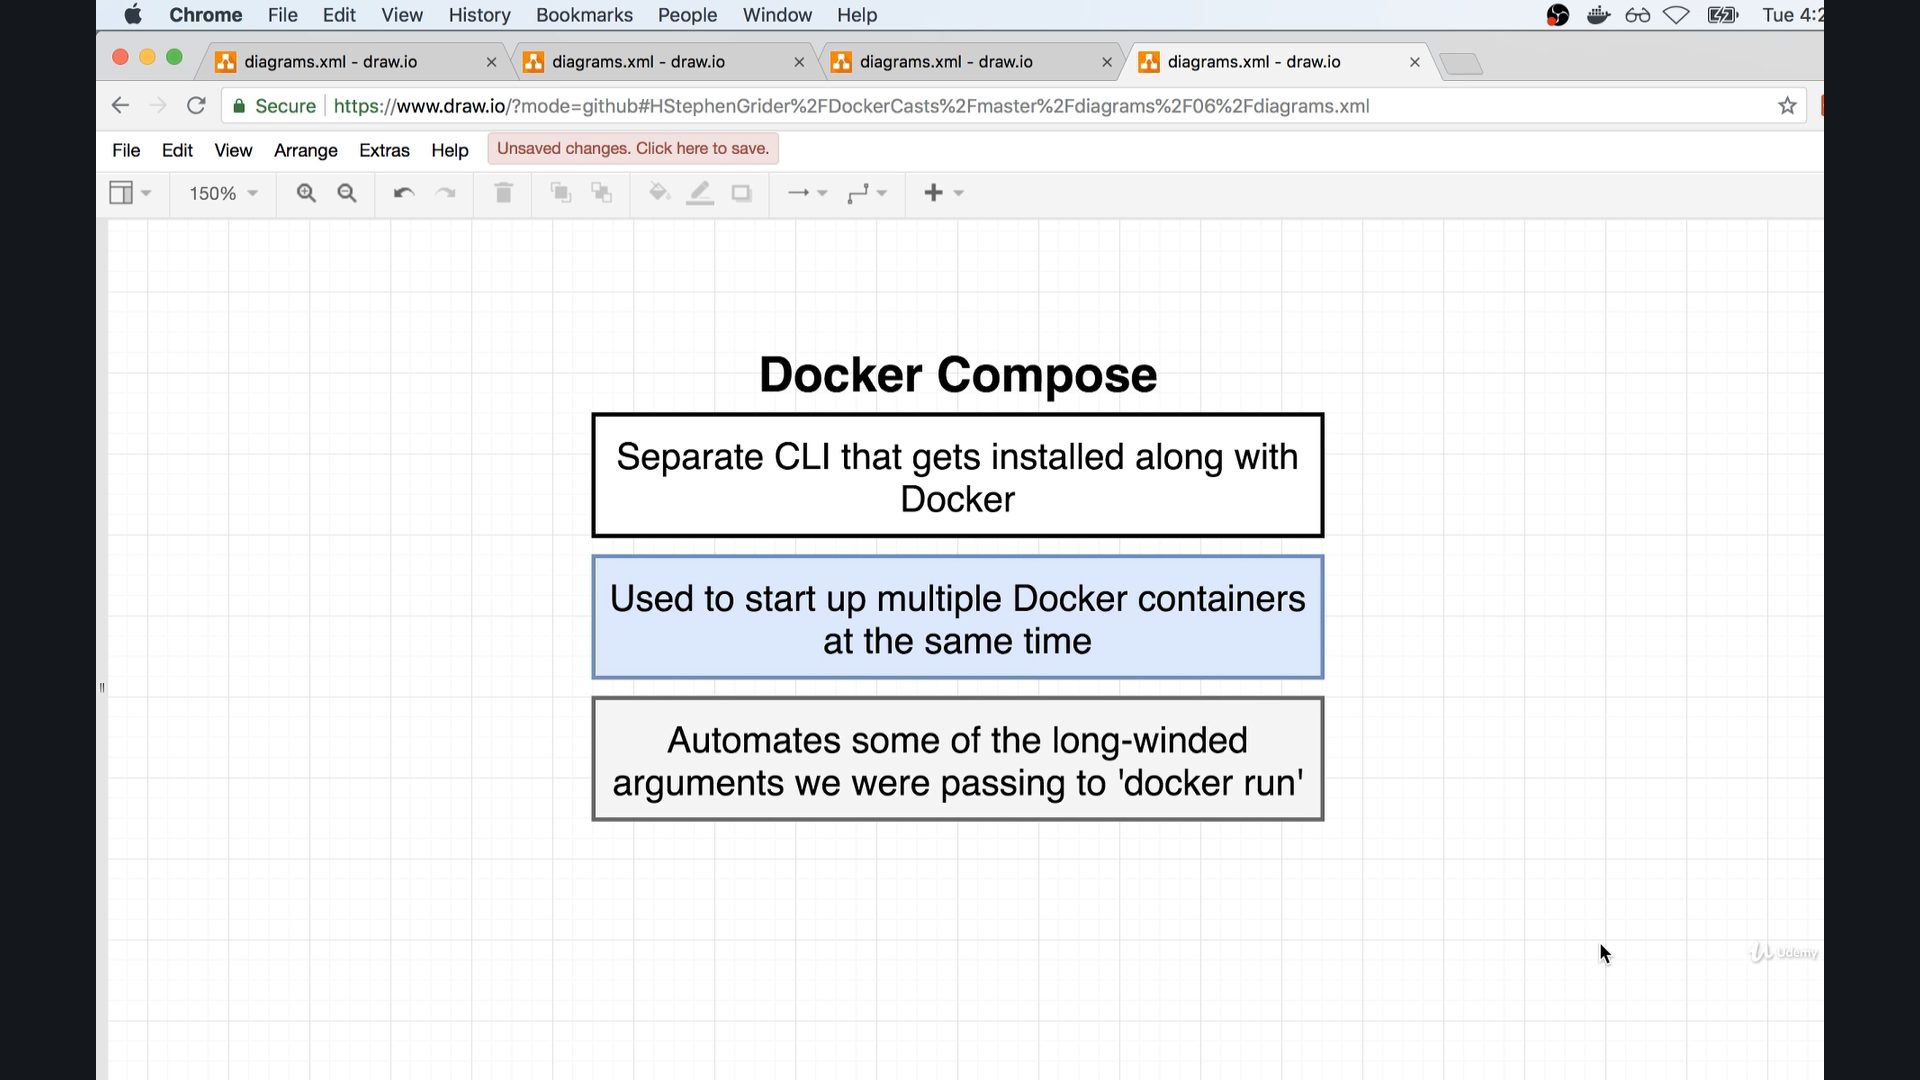The height and width of the screenshot is (1080, 1920).
Task: Open the zoom level dropdown showing 150%
Action: (x=221, y=193)
